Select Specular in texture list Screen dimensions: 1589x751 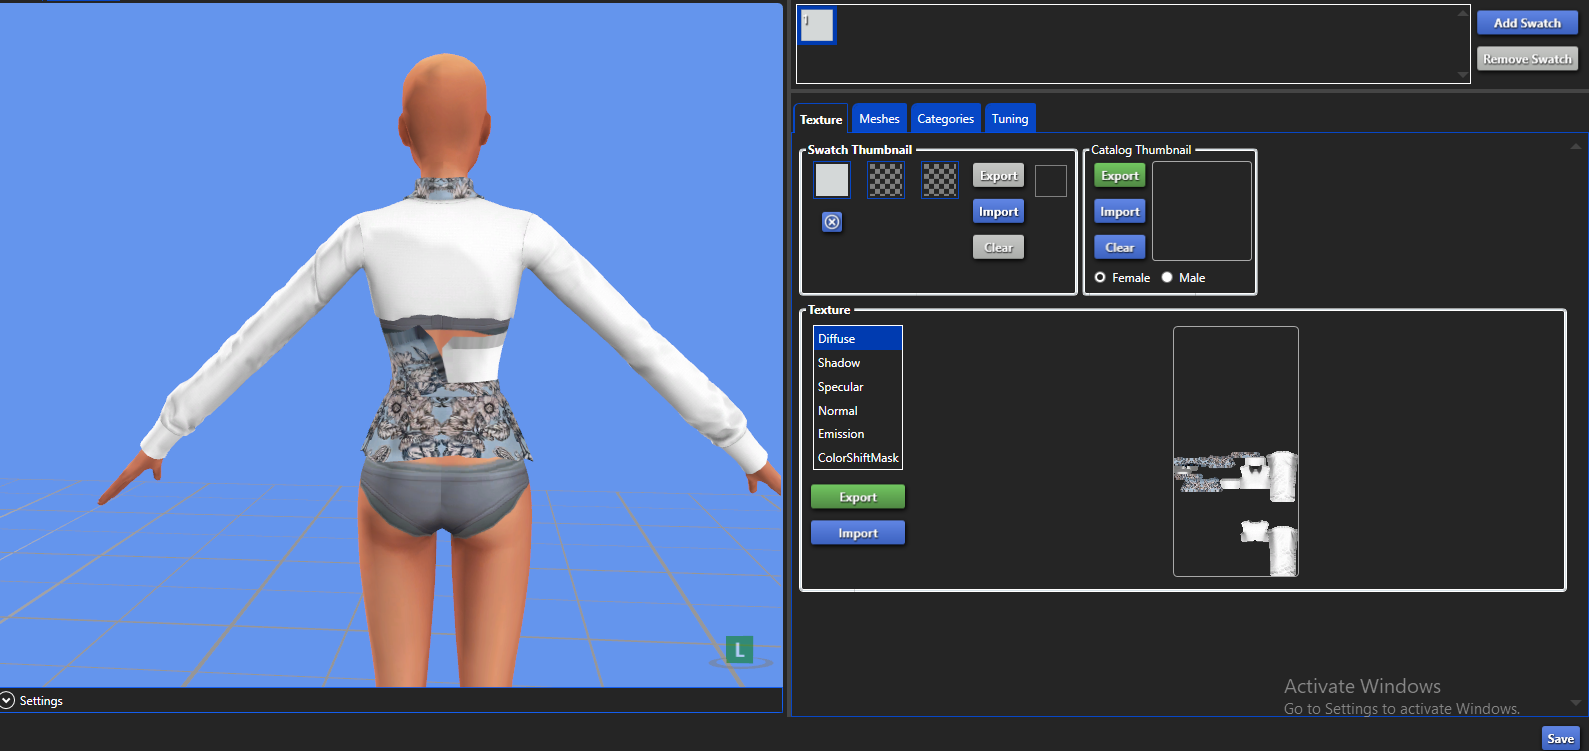[x=858, y=387]
